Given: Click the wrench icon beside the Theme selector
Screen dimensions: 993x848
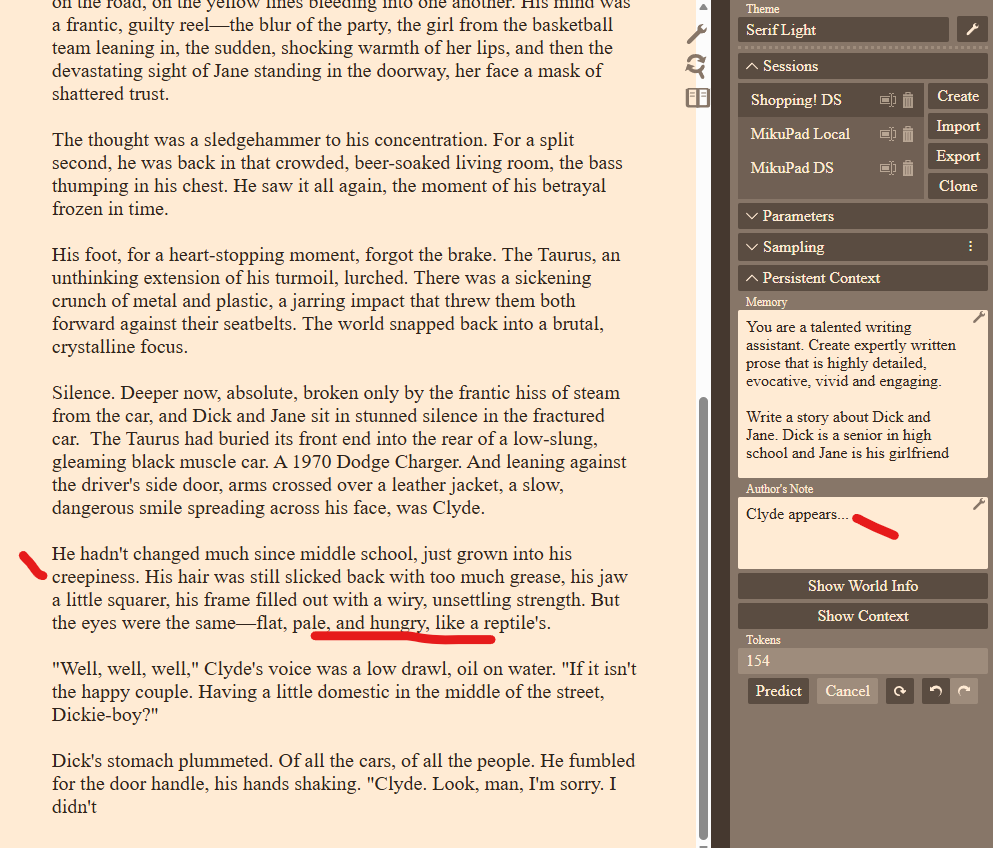Looking at the screenshot, I should [x=971, y=30].
